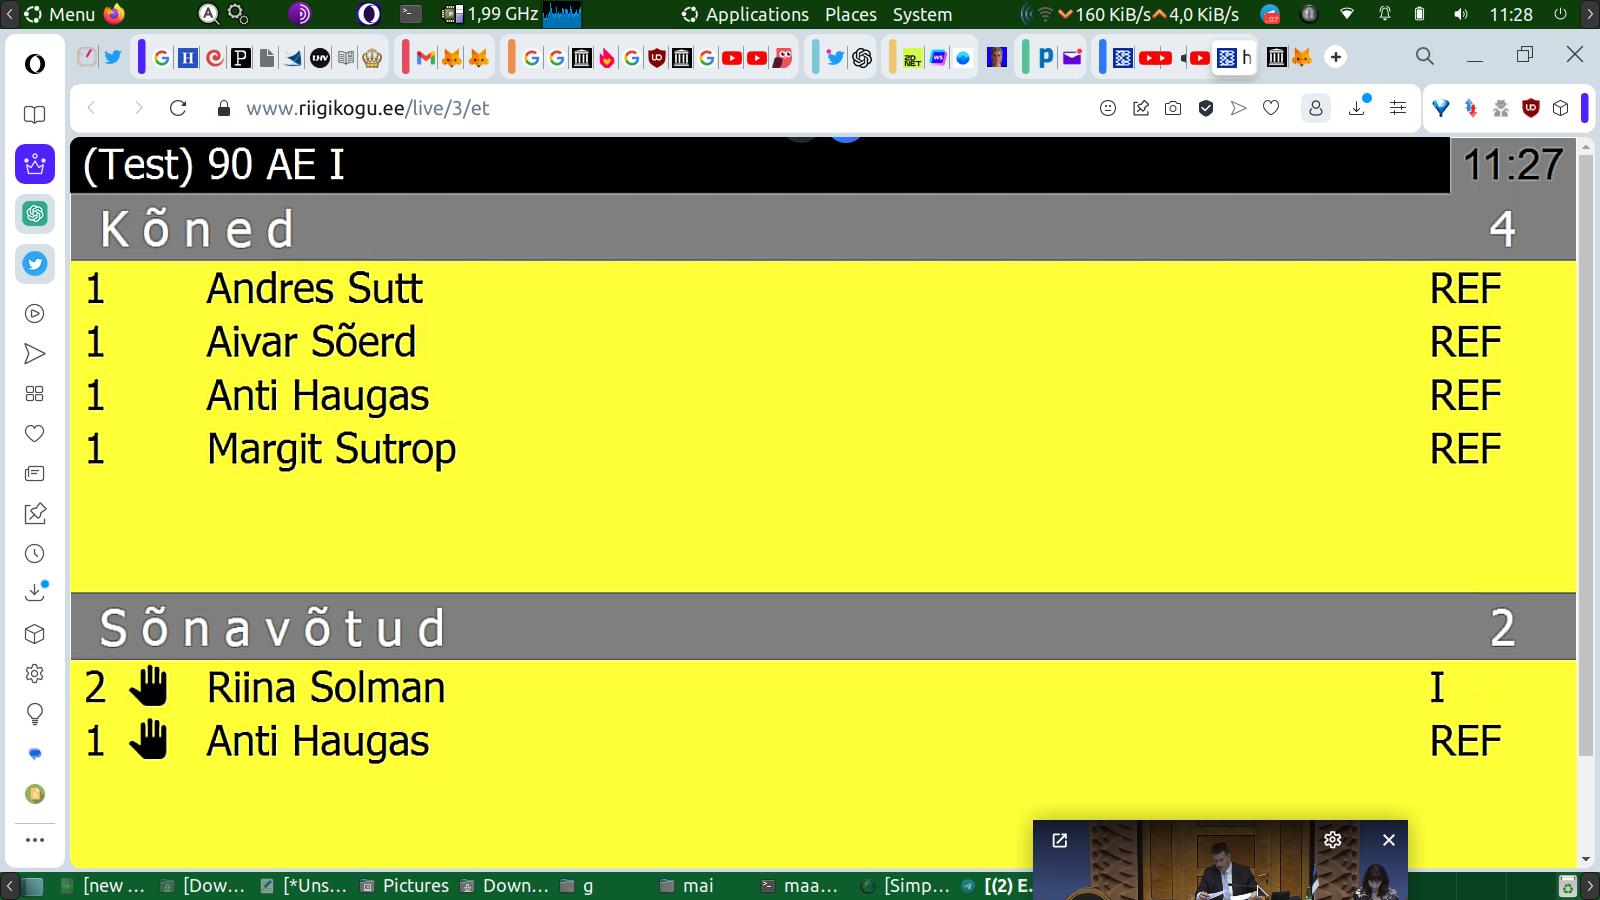Click the page vertical scrollbar
Viewport: 1600px width, 900px height.
click(1585, 456)
